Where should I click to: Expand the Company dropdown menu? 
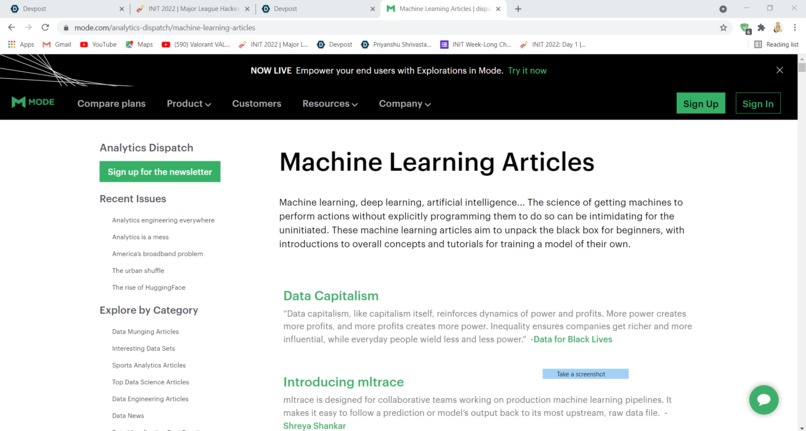tap(405, 103)
